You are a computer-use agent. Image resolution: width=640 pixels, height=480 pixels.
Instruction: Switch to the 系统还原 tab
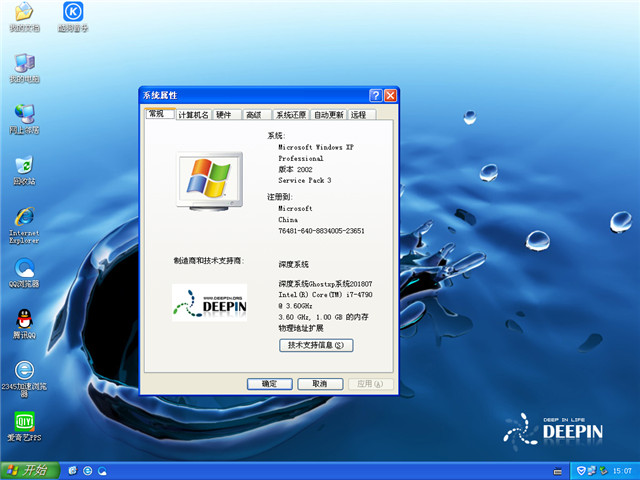(291, 115)
